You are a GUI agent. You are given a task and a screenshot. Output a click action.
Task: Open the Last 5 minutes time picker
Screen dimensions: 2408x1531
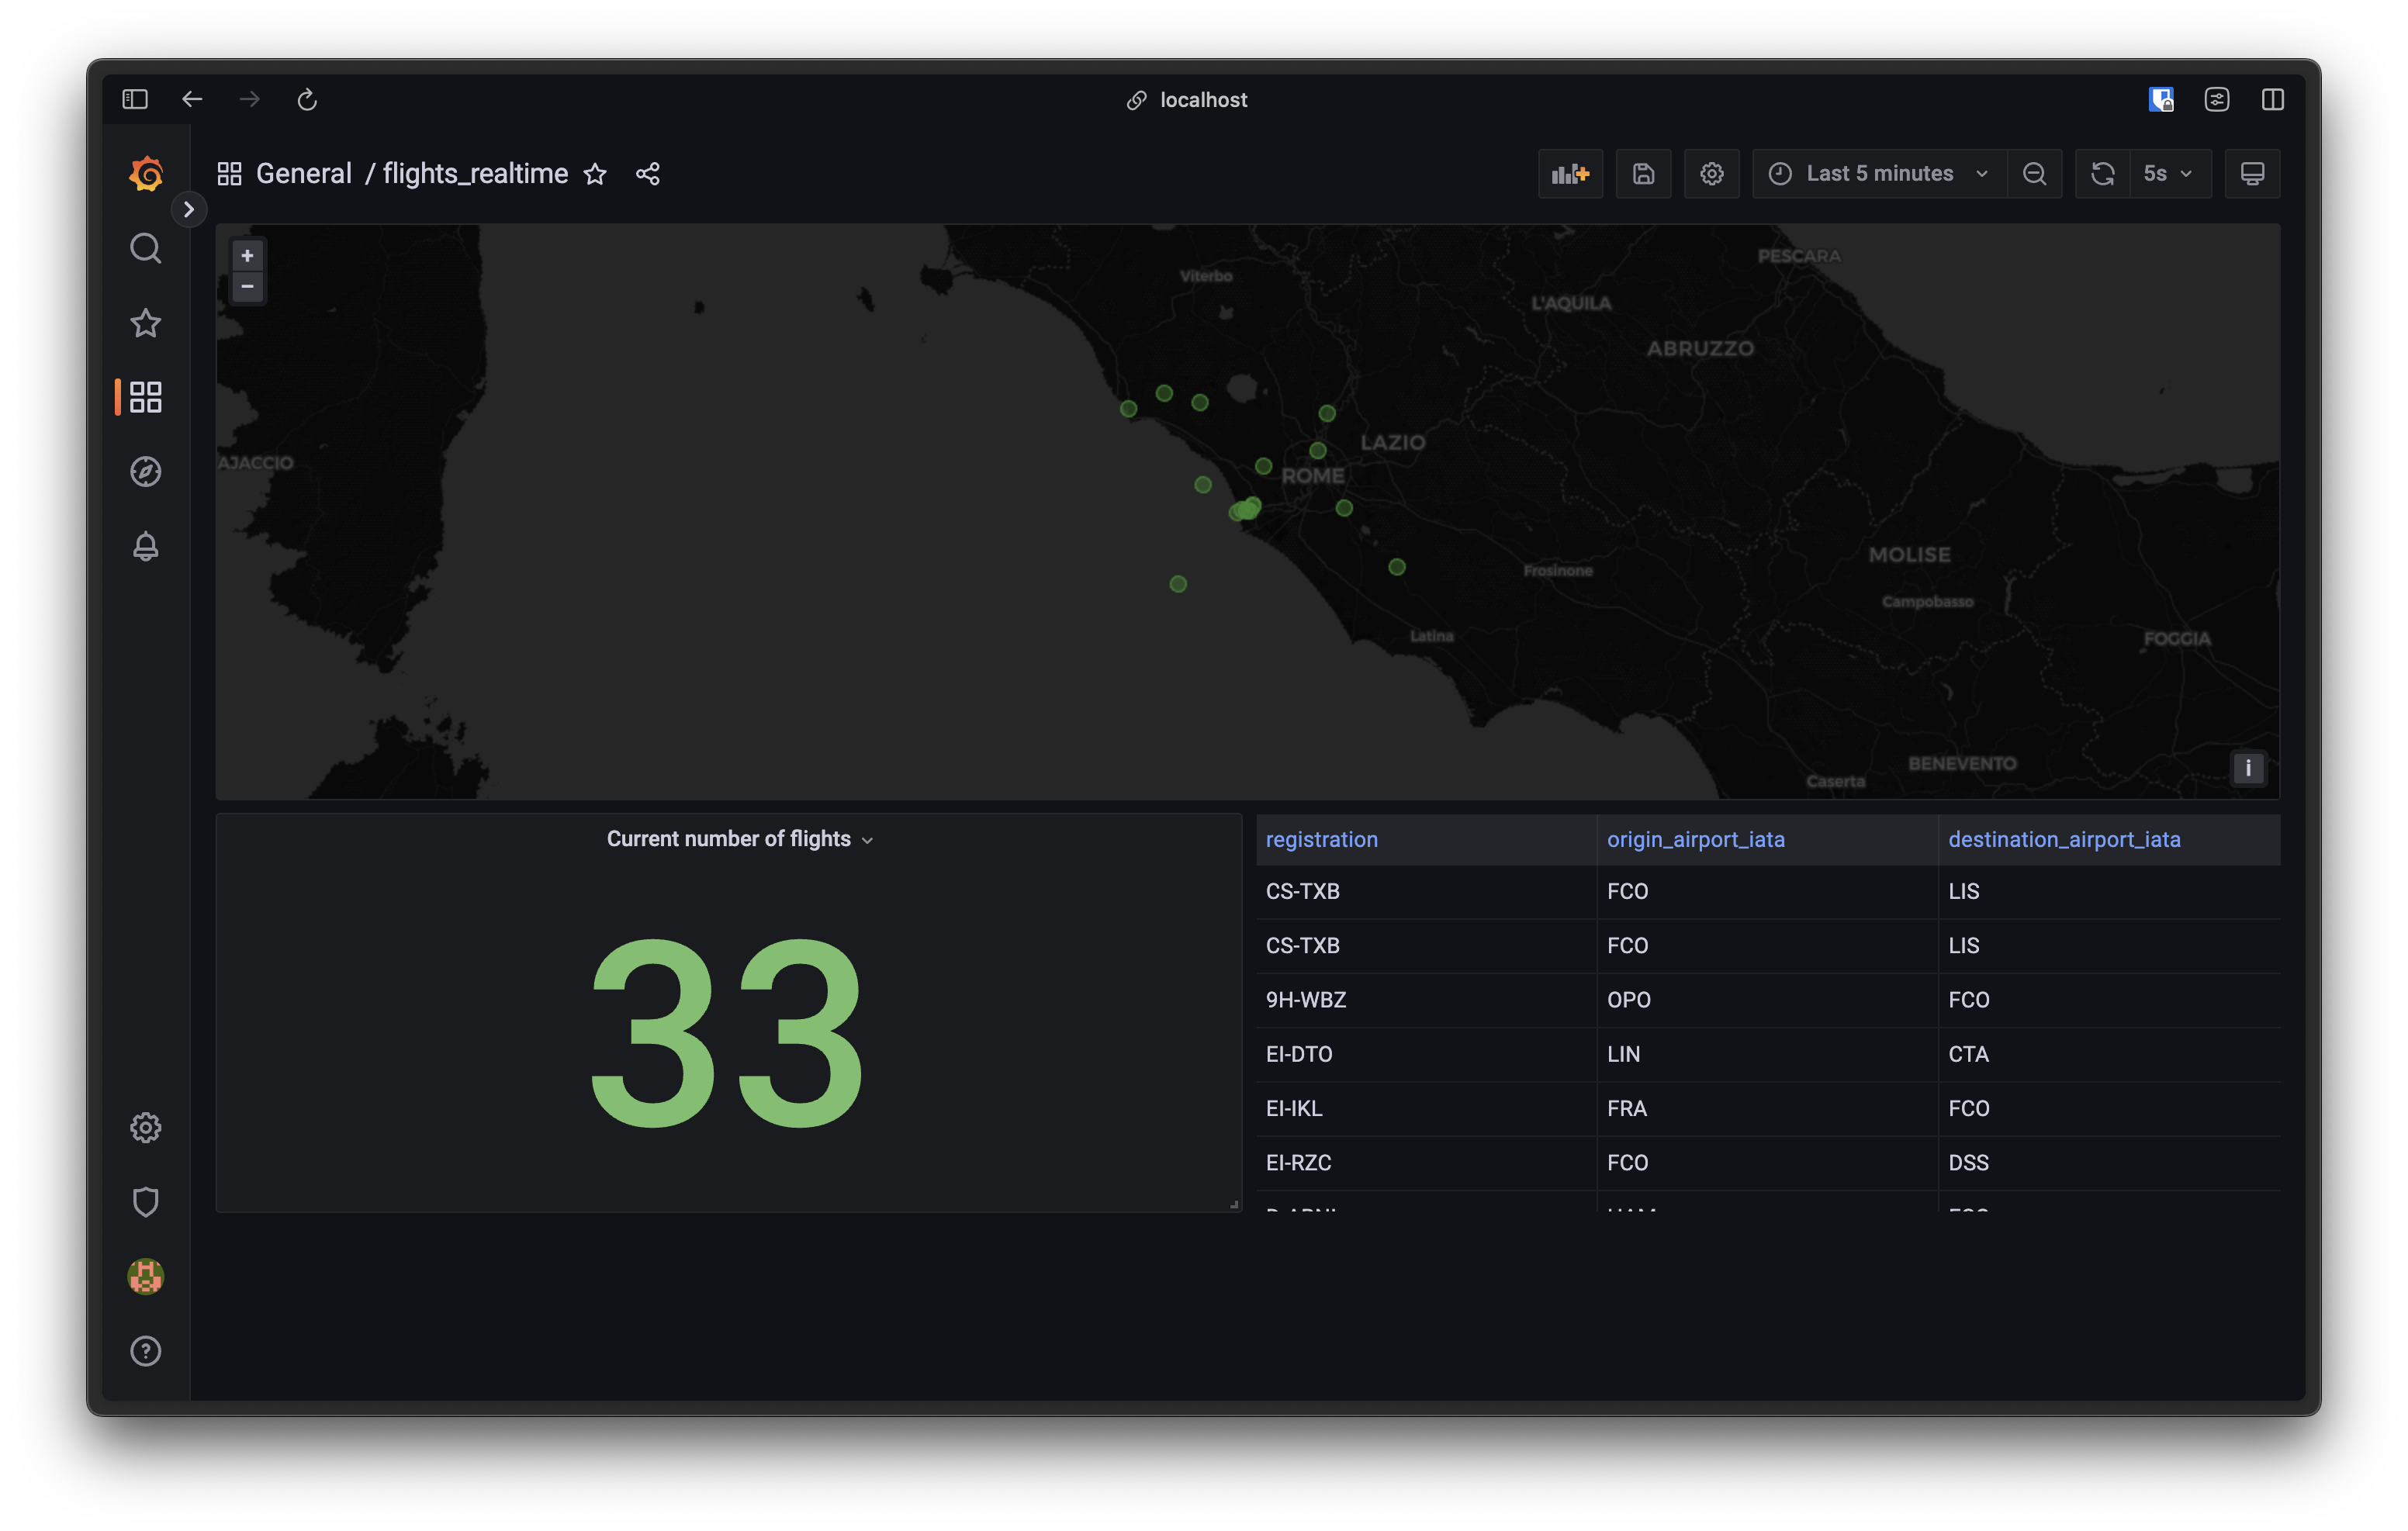coord(1880,174)
